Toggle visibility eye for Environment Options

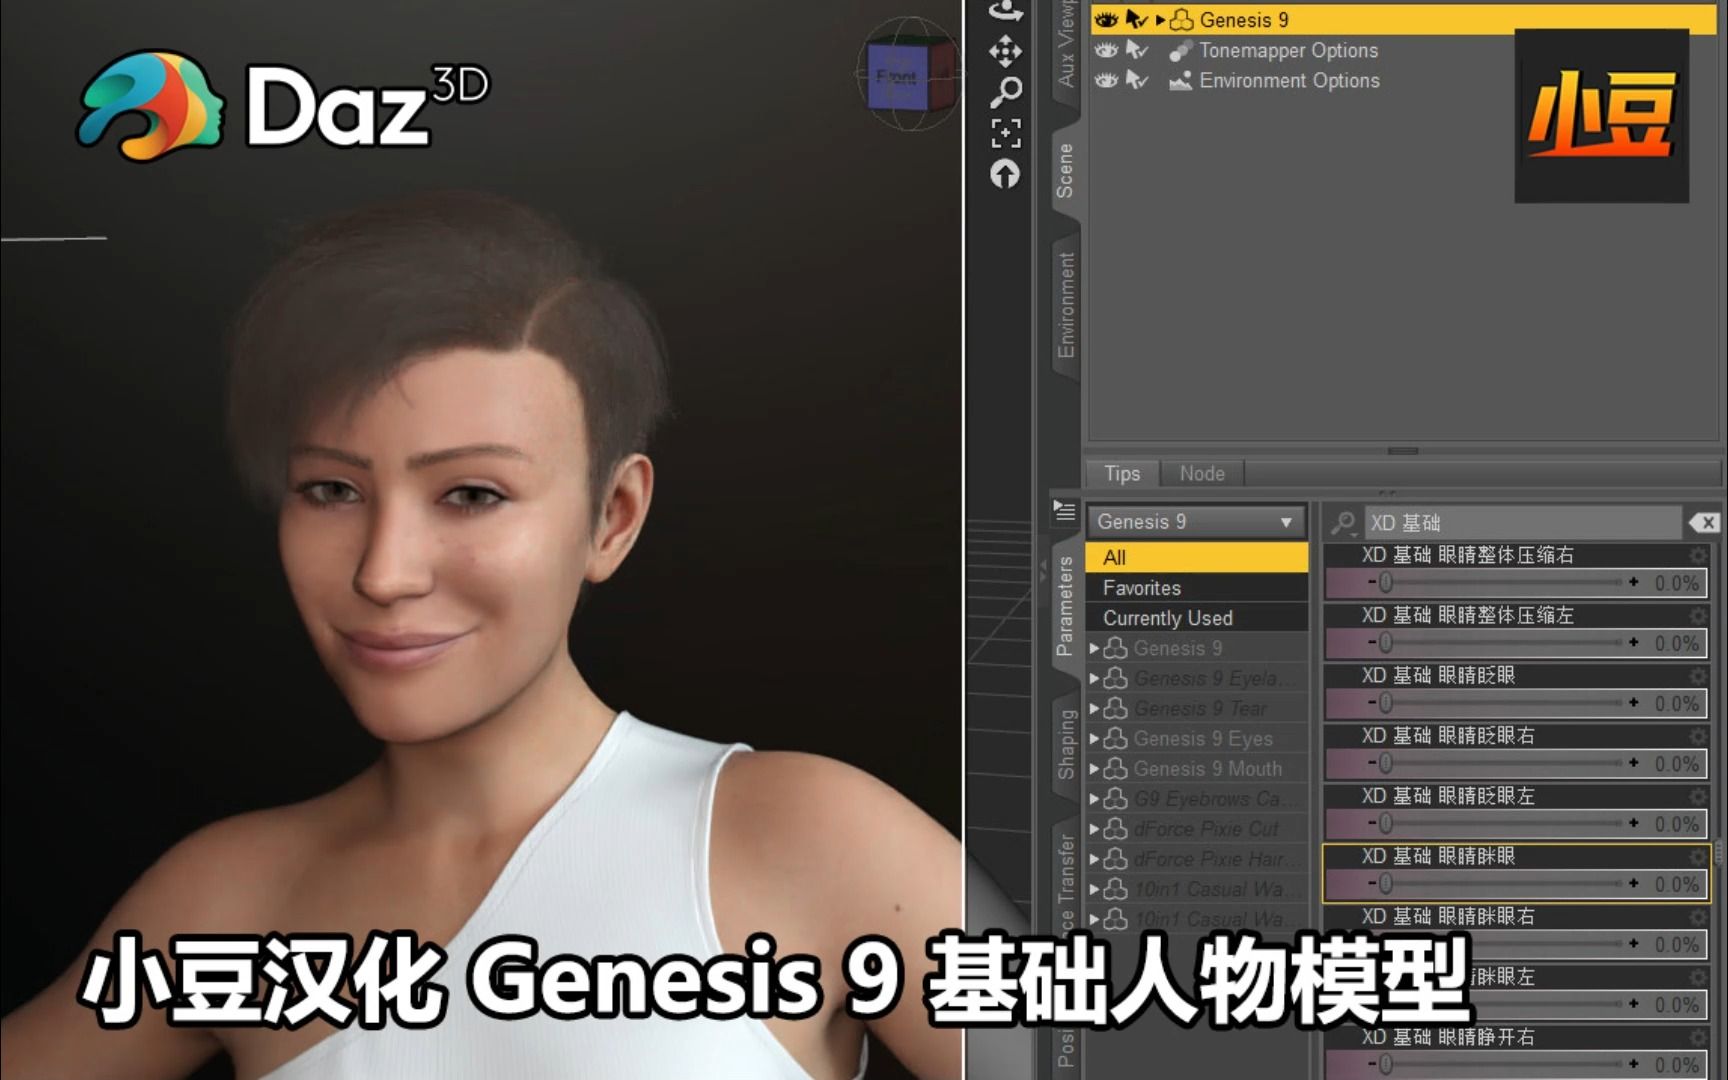tap(1106, 80)
